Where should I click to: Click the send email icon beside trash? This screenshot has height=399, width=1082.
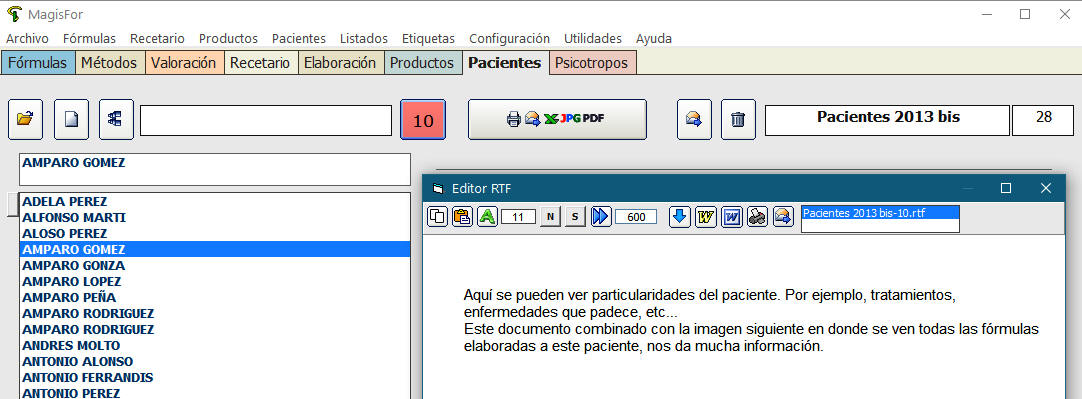click(x=694, y=119)
